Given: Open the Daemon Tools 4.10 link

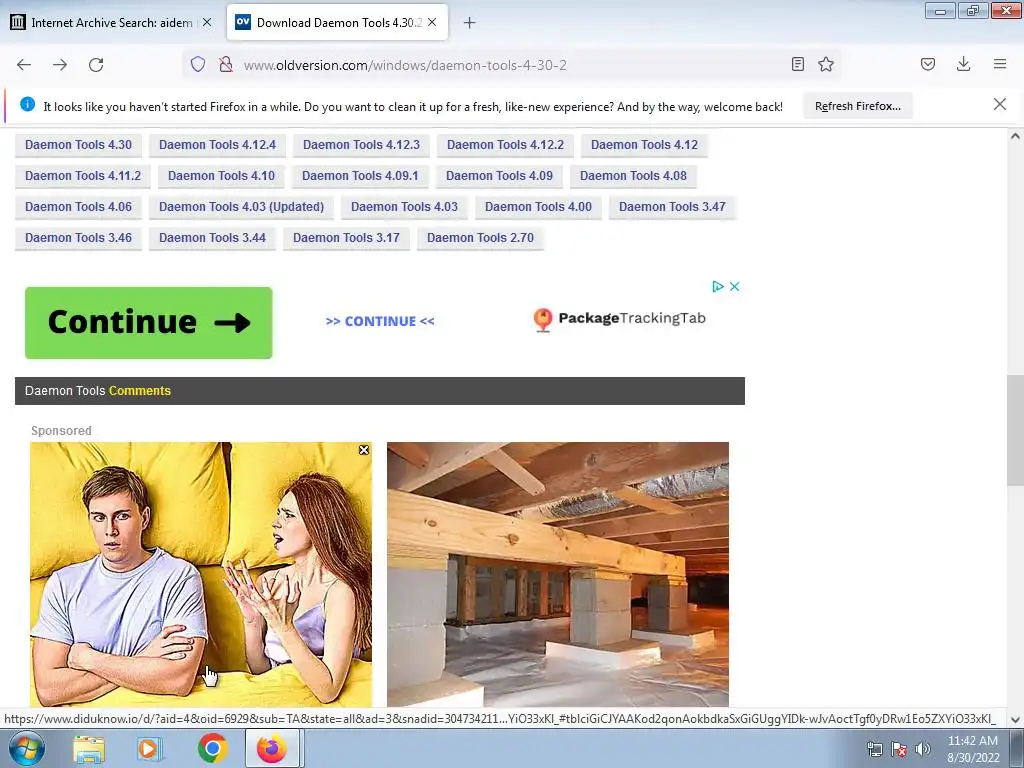Looking at the screenshot, I should tap(221, 176).
